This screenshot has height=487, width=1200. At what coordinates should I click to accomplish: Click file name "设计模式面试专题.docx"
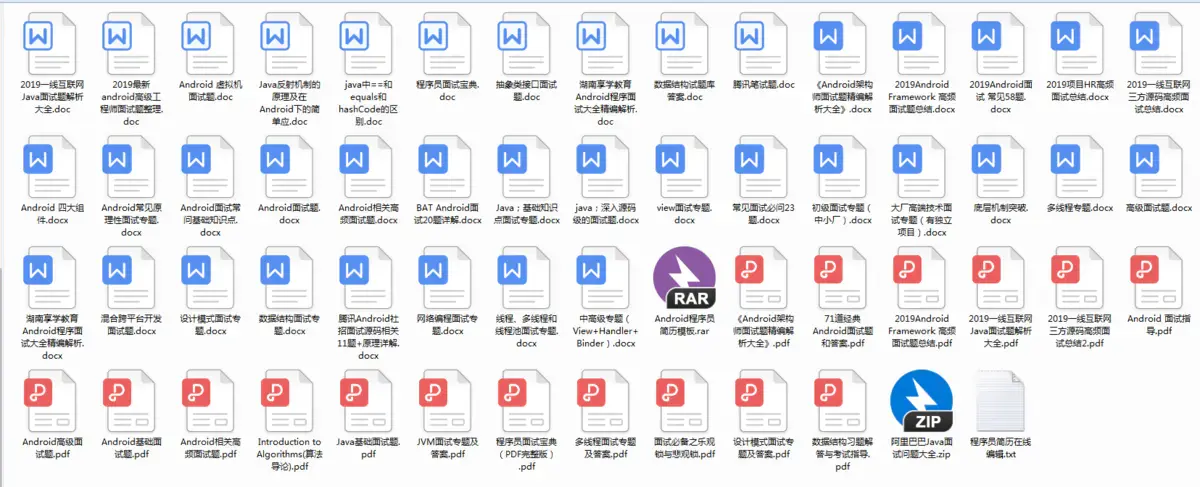point(210,325)
